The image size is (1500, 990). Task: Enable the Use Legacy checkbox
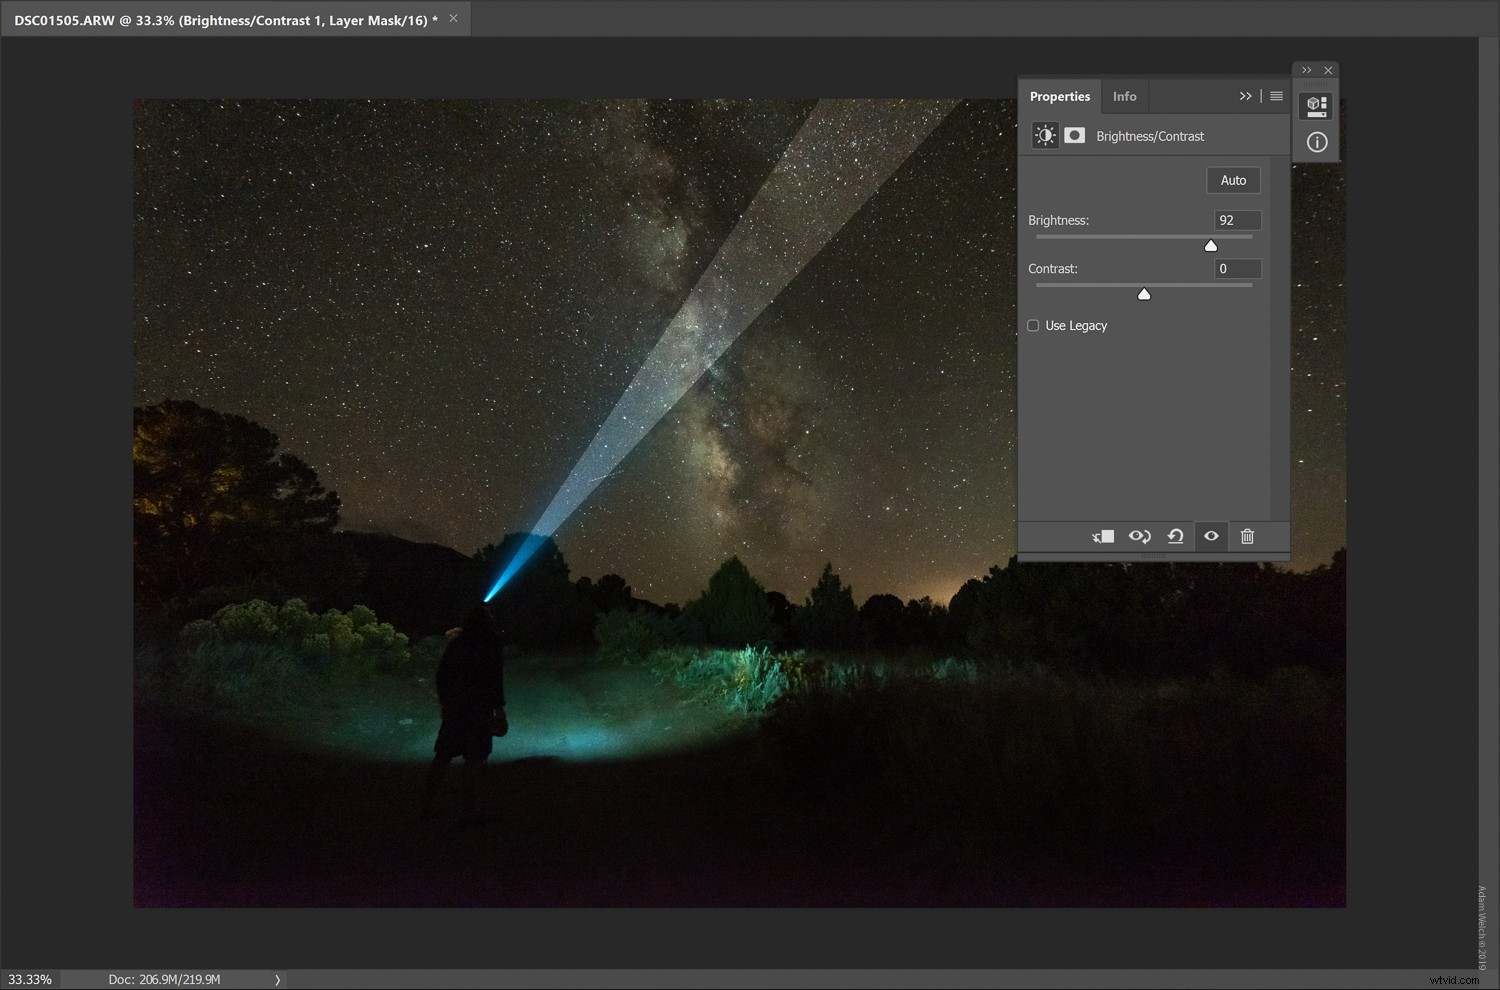click(1033, 325)
